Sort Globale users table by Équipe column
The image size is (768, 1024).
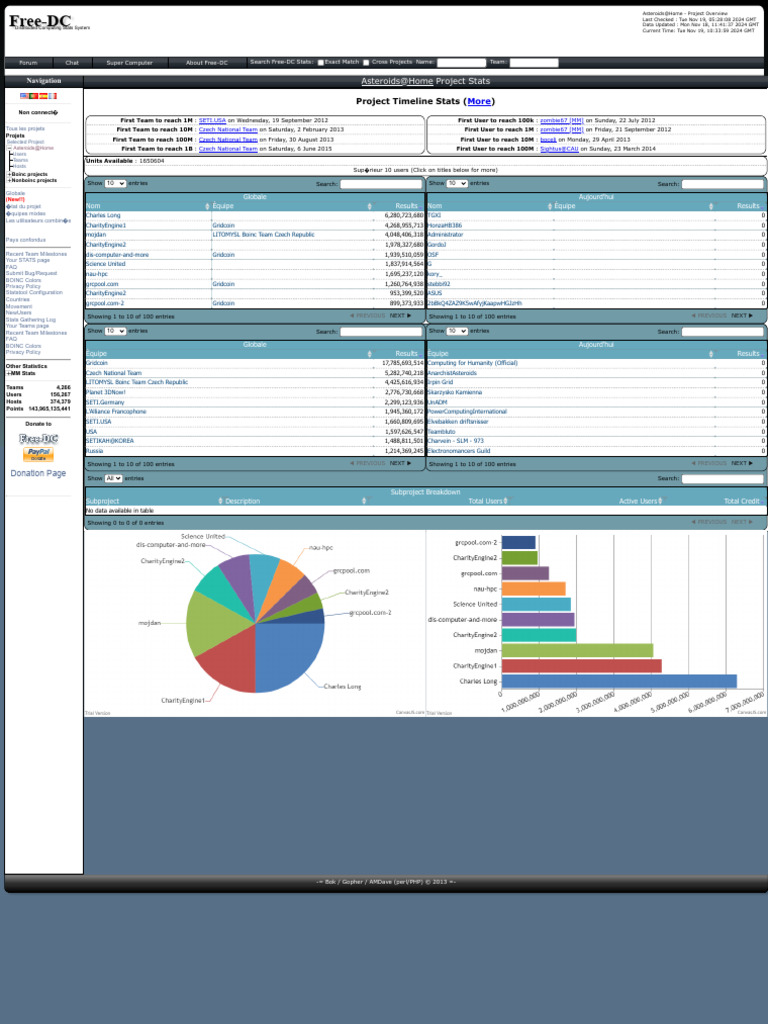point(292,206)
